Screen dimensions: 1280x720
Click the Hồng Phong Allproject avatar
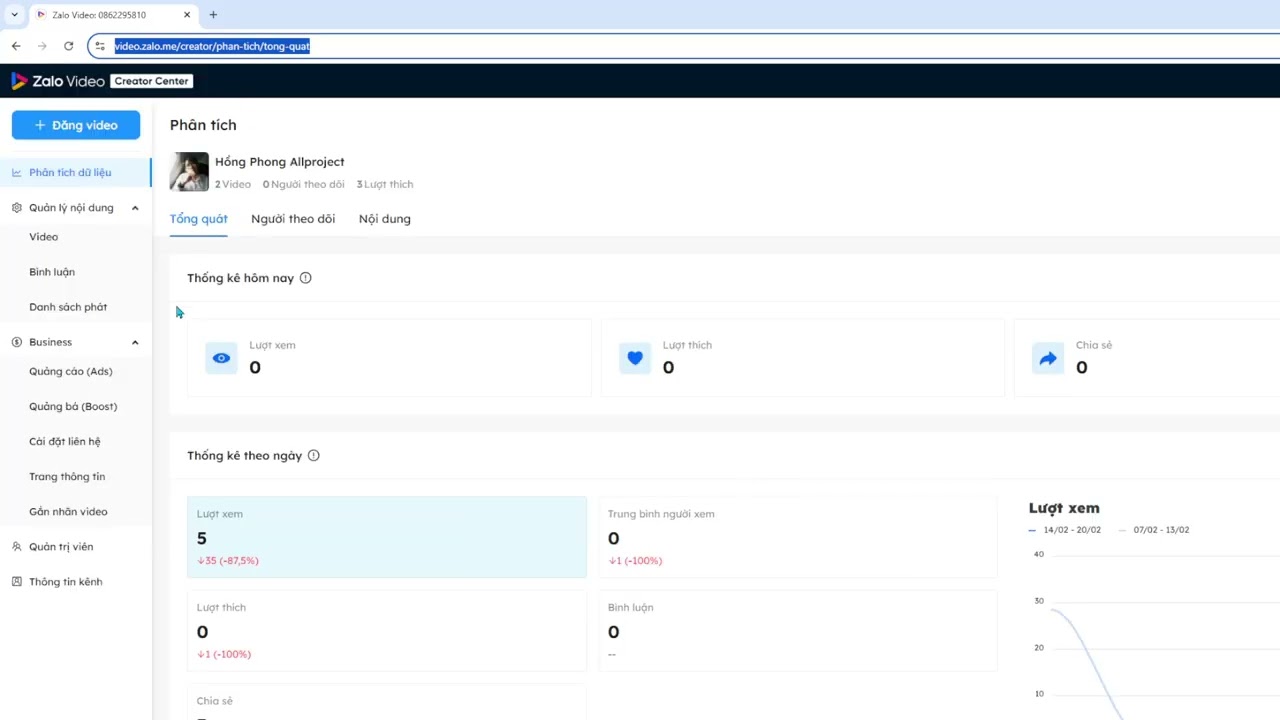(189, 172)
